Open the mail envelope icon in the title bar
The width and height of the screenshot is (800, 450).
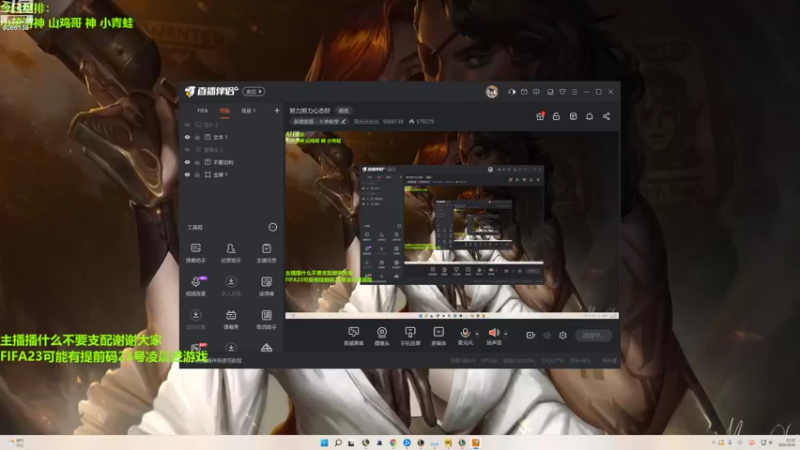pyautogui.click(x=524, y=92)
